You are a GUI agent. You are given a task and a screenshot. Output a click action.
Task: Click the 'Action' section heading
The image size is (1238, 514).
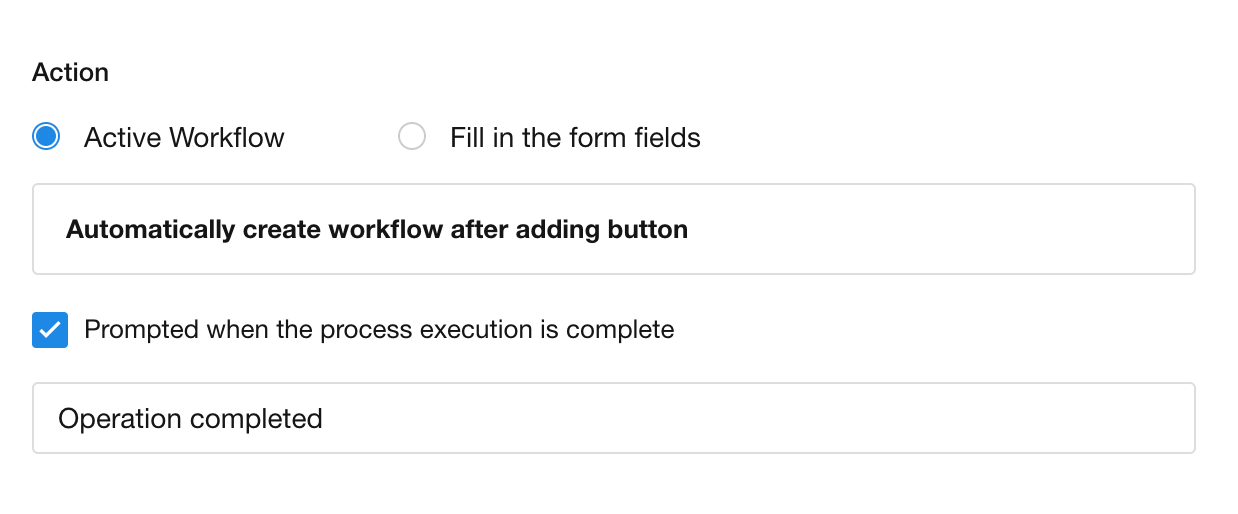[x=70, y=73]
